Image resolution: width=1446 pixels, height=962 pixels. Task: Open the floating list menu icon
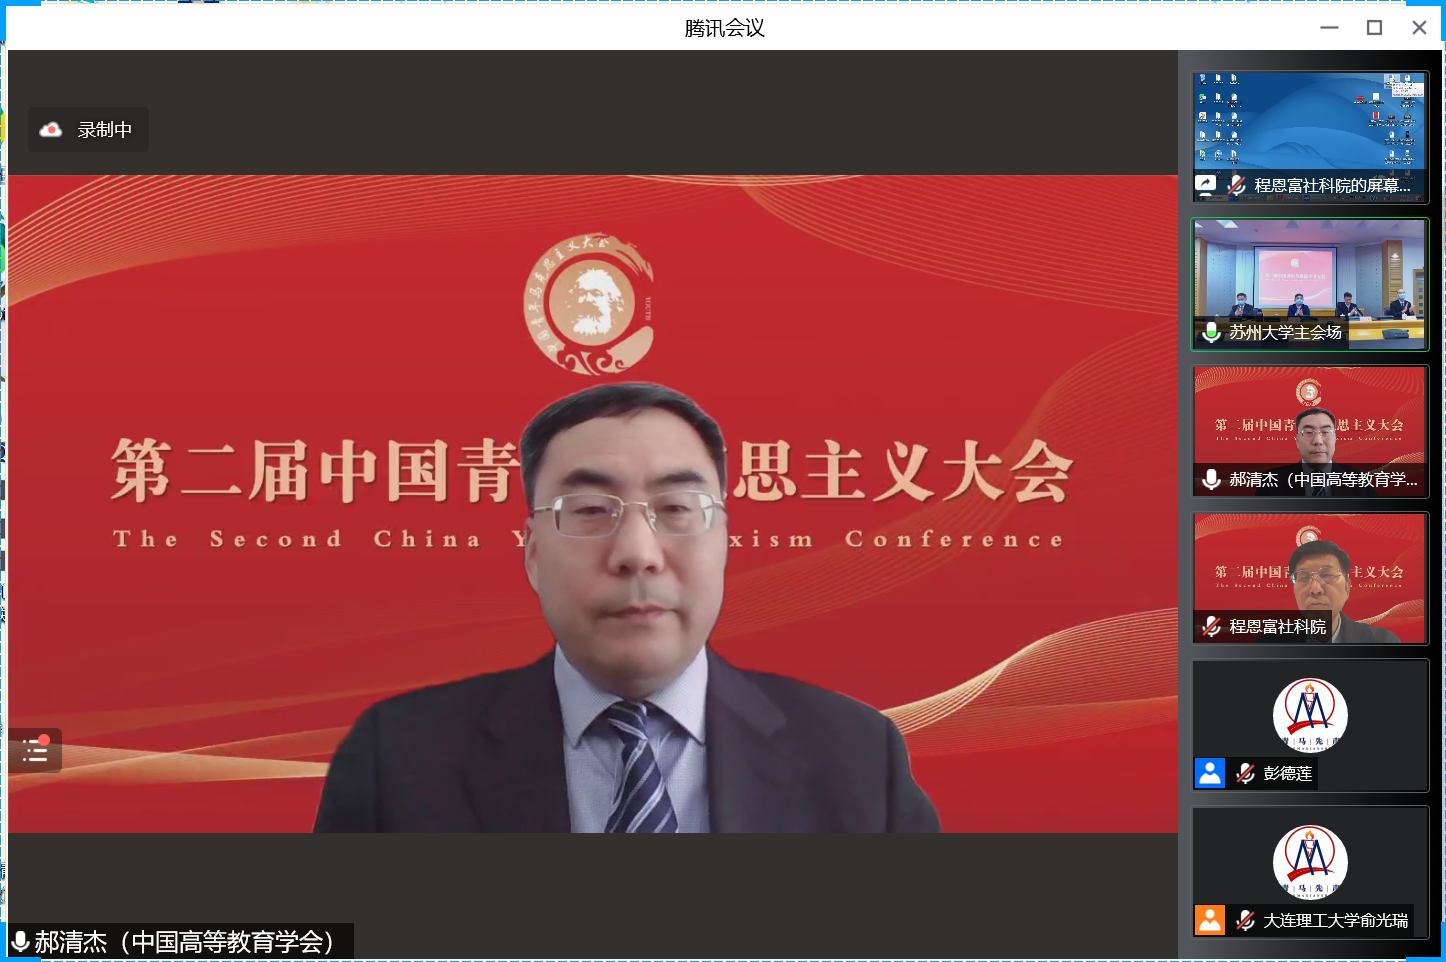coord(36,750)
